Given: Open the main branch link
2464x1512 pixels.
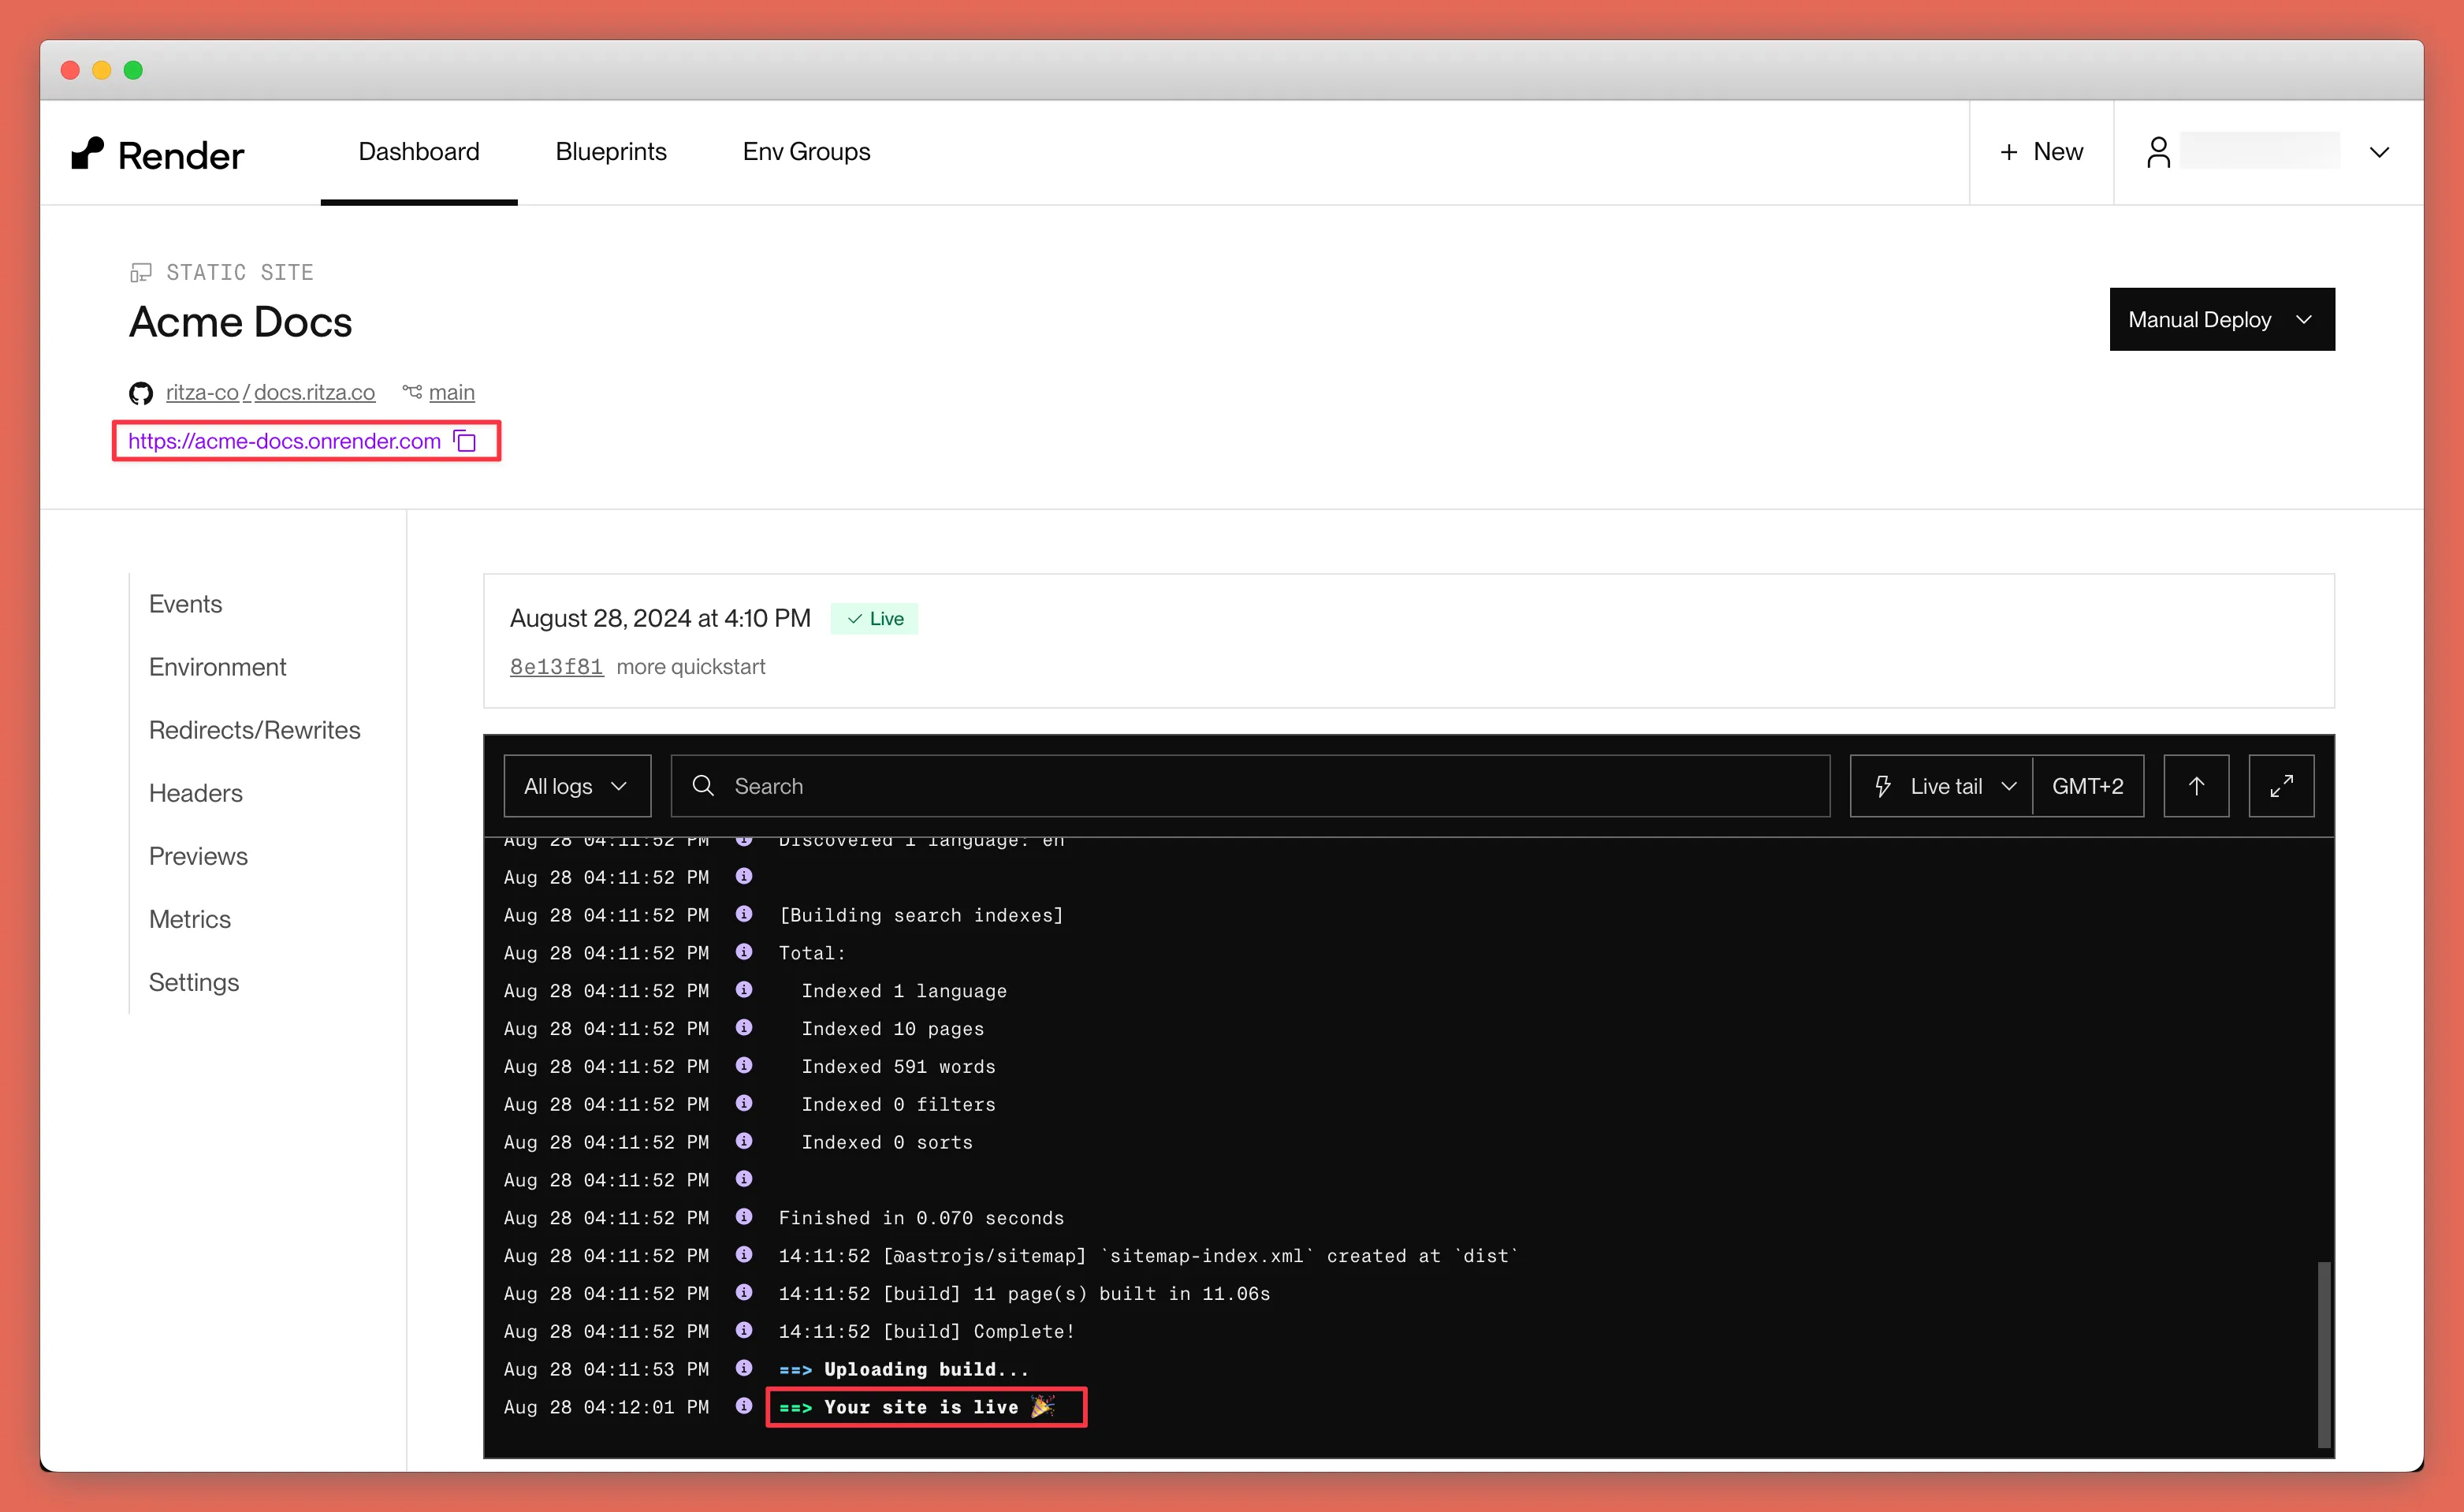Looking at the screenshot, I should coord(451,392).
